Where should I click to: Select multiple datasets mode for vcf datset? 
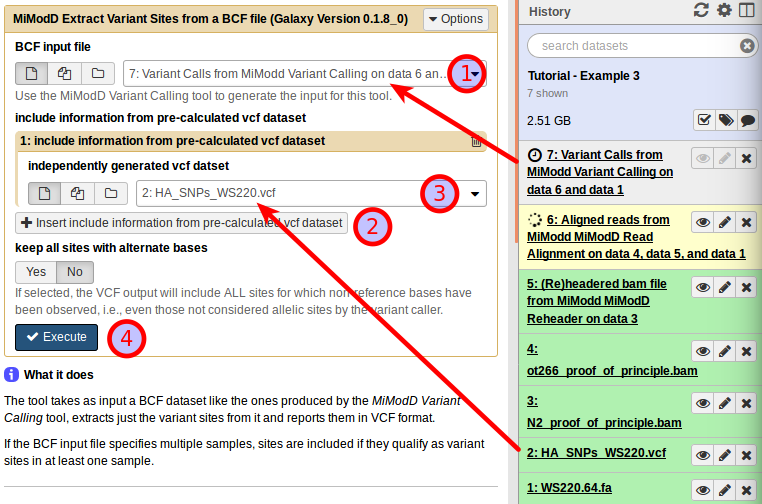coord(77,193)
